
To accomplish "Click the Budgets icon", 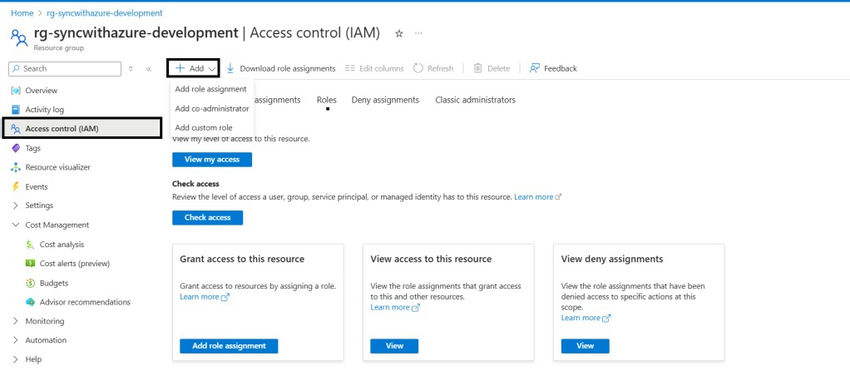I will point(30,283).
